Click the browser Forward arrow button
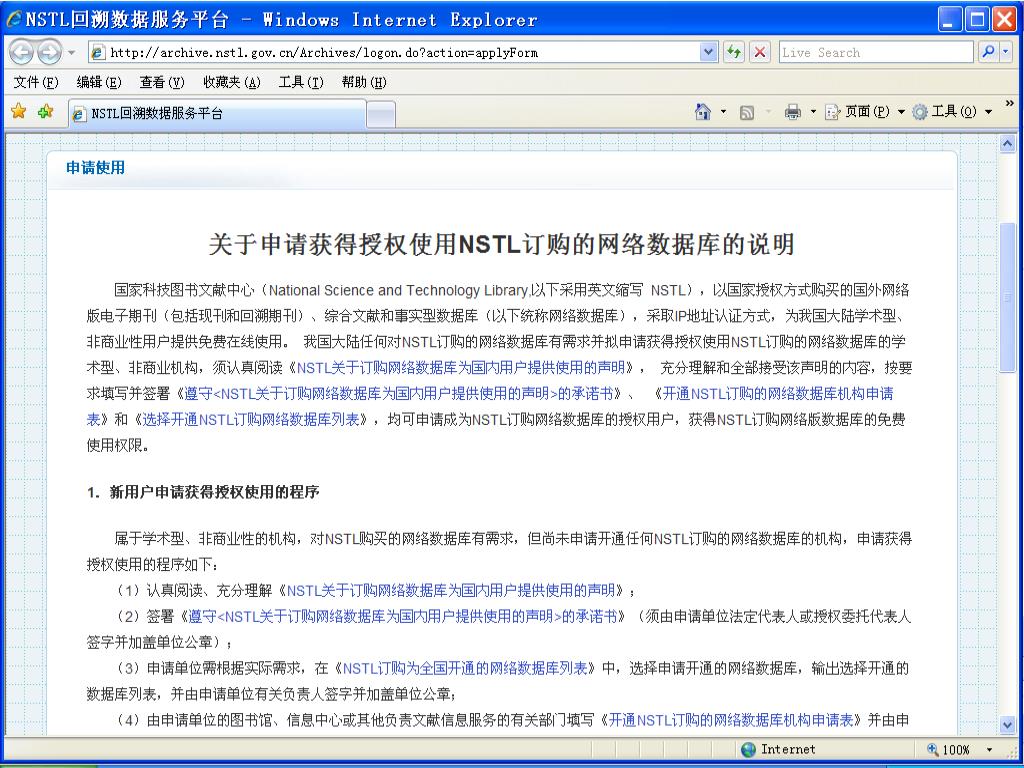Screen dimensions: 1024x768 tap(49, 52)
